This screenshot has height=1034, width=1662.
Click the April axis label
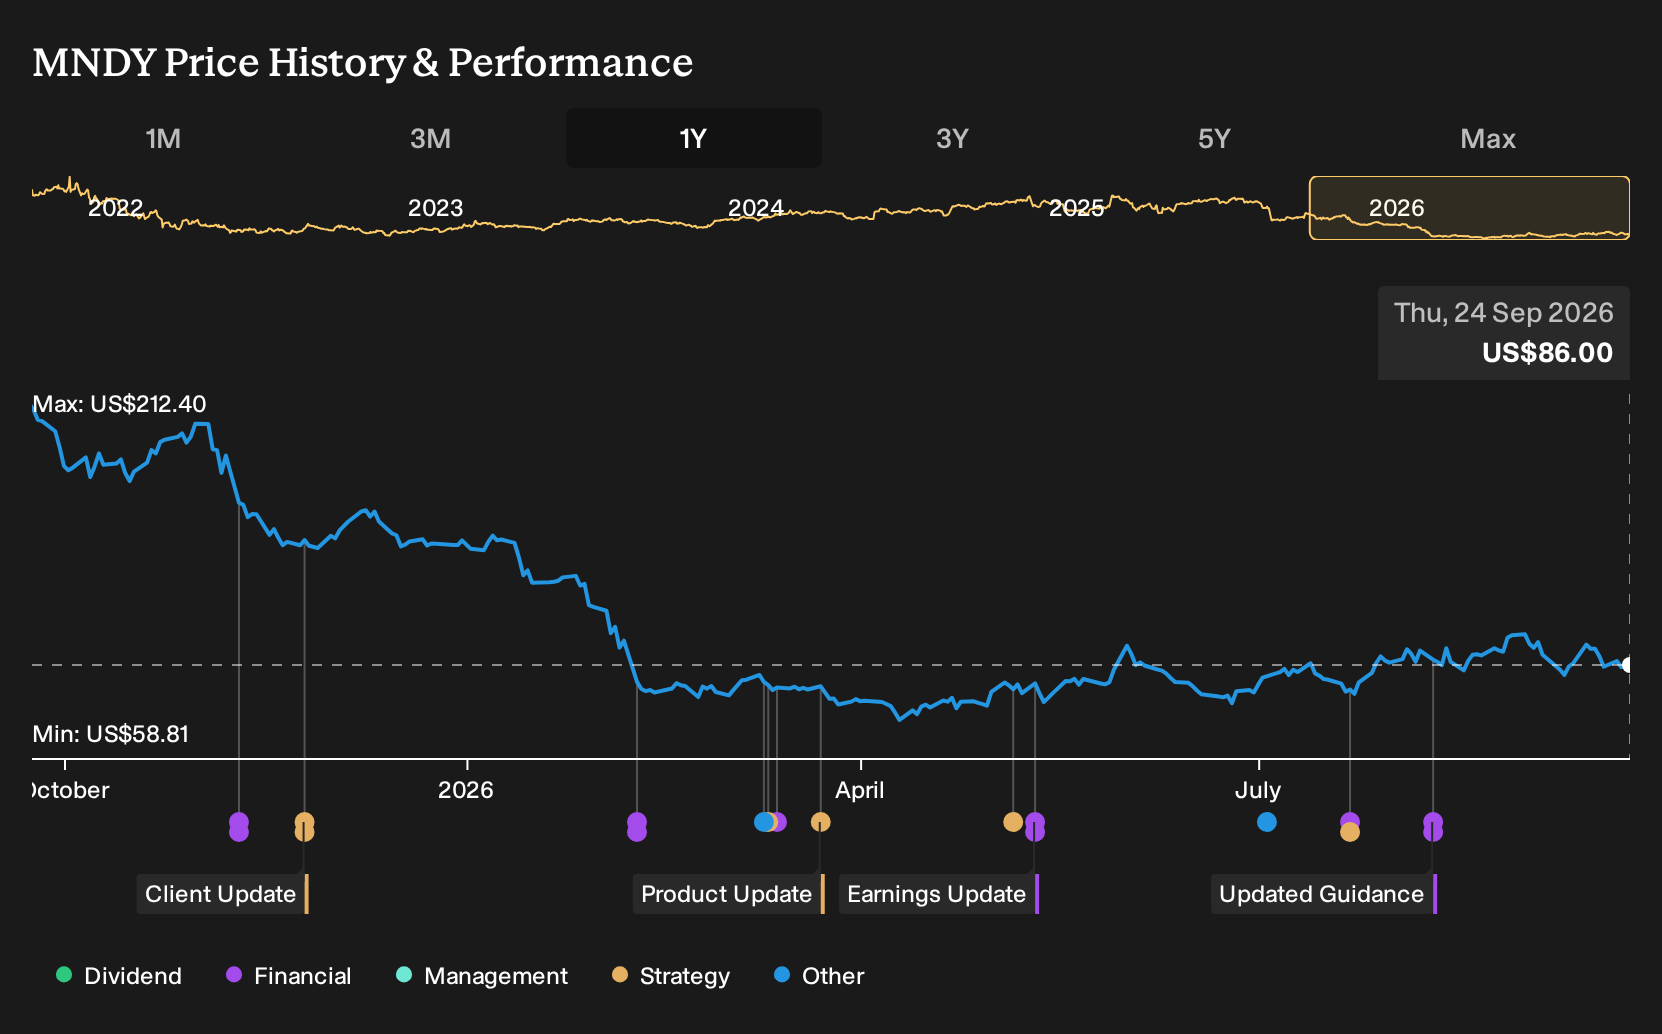860,790
